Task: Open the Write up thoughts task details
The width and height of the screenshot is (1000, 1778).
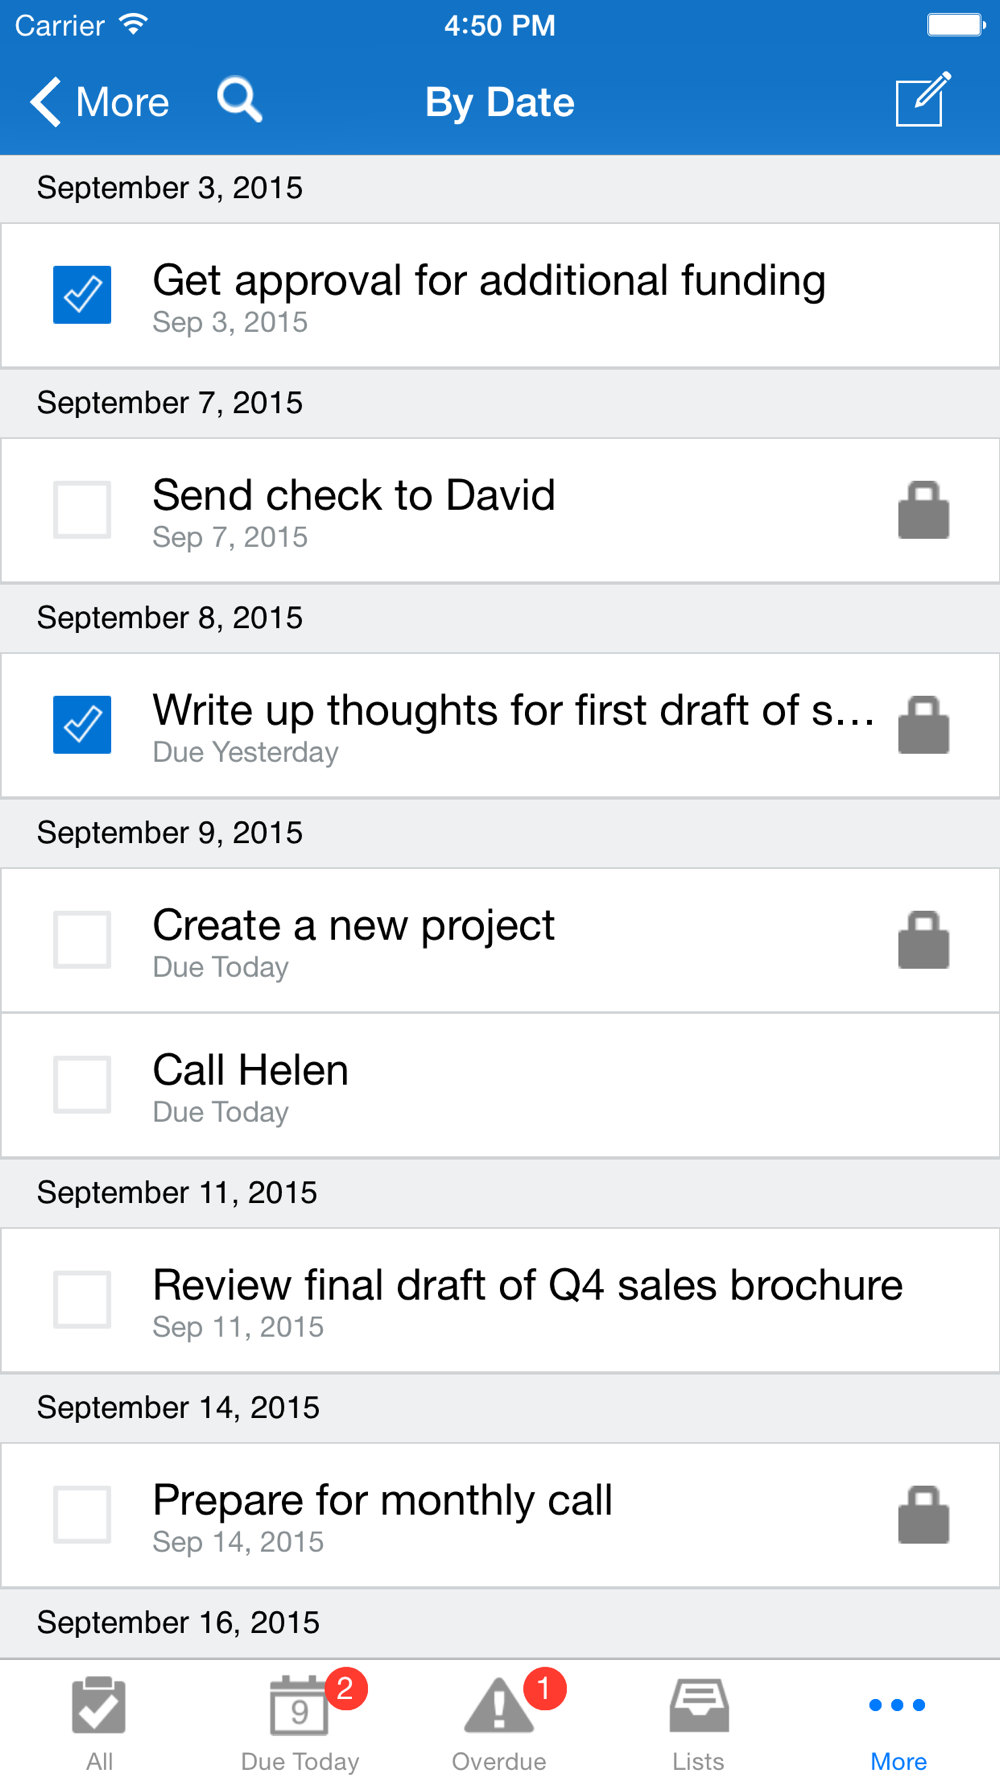Action: (500, 726)
